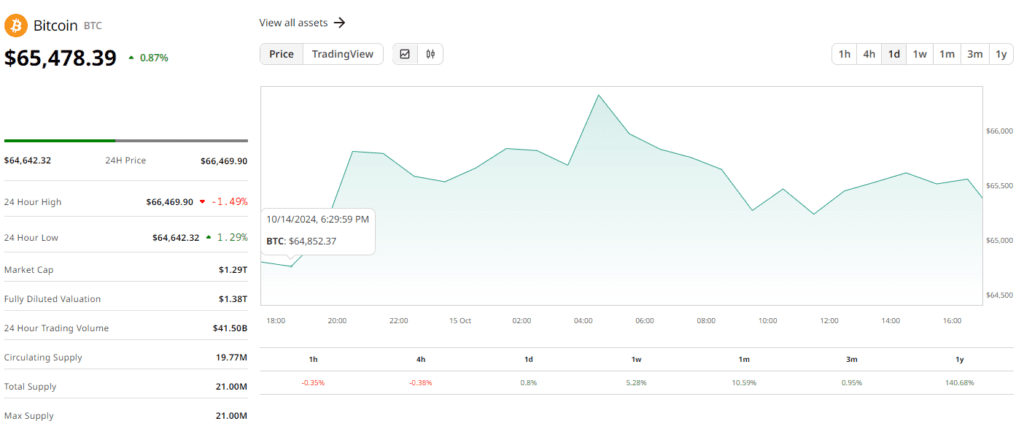Click the Max Supply label
The height and width of the screenshot is (421, 1024).
[x=29, y=416]
